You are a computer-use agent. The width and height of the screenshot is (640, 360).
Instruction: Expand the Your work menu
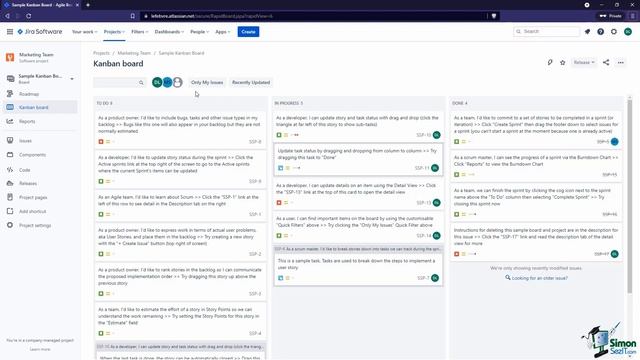[84, 32]
